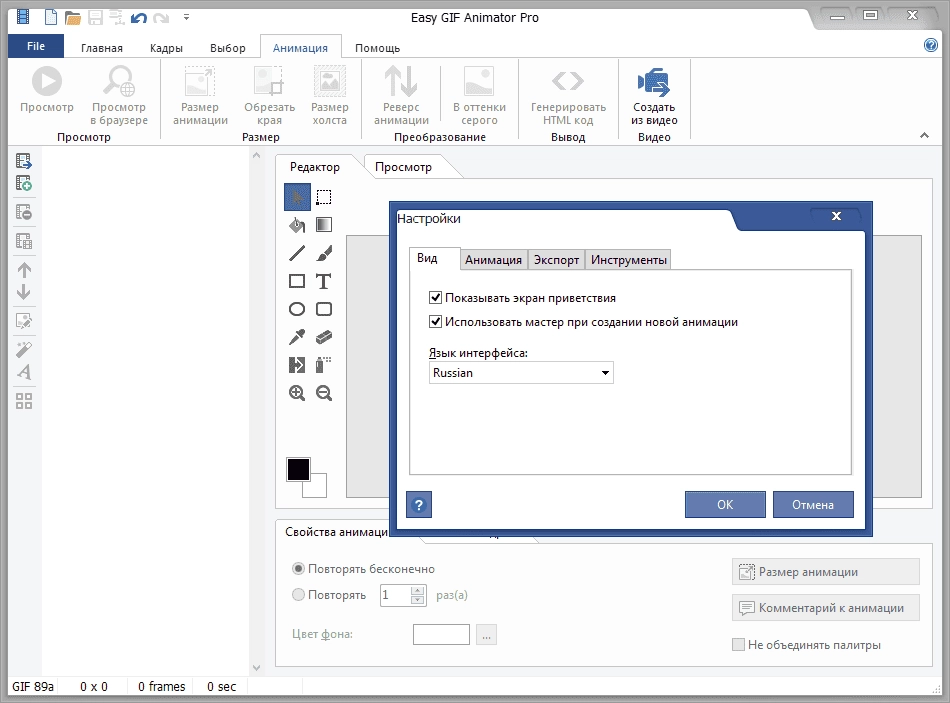This screenshot has height=703, width=950.
Task: Select the pointer selection tool
Action: click(297, 197)
